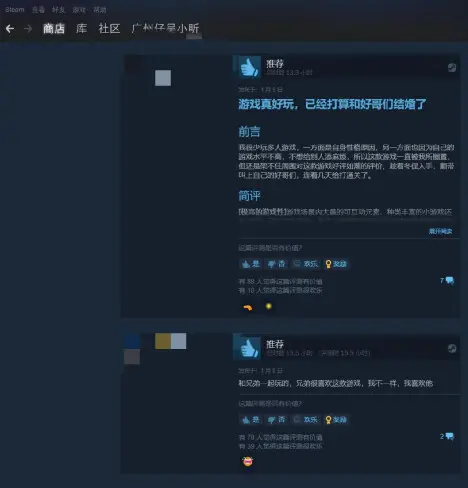Expand the first review with 展开阅读
The height and width of the screenshot is (488, 468).
[x=440, y=231]
